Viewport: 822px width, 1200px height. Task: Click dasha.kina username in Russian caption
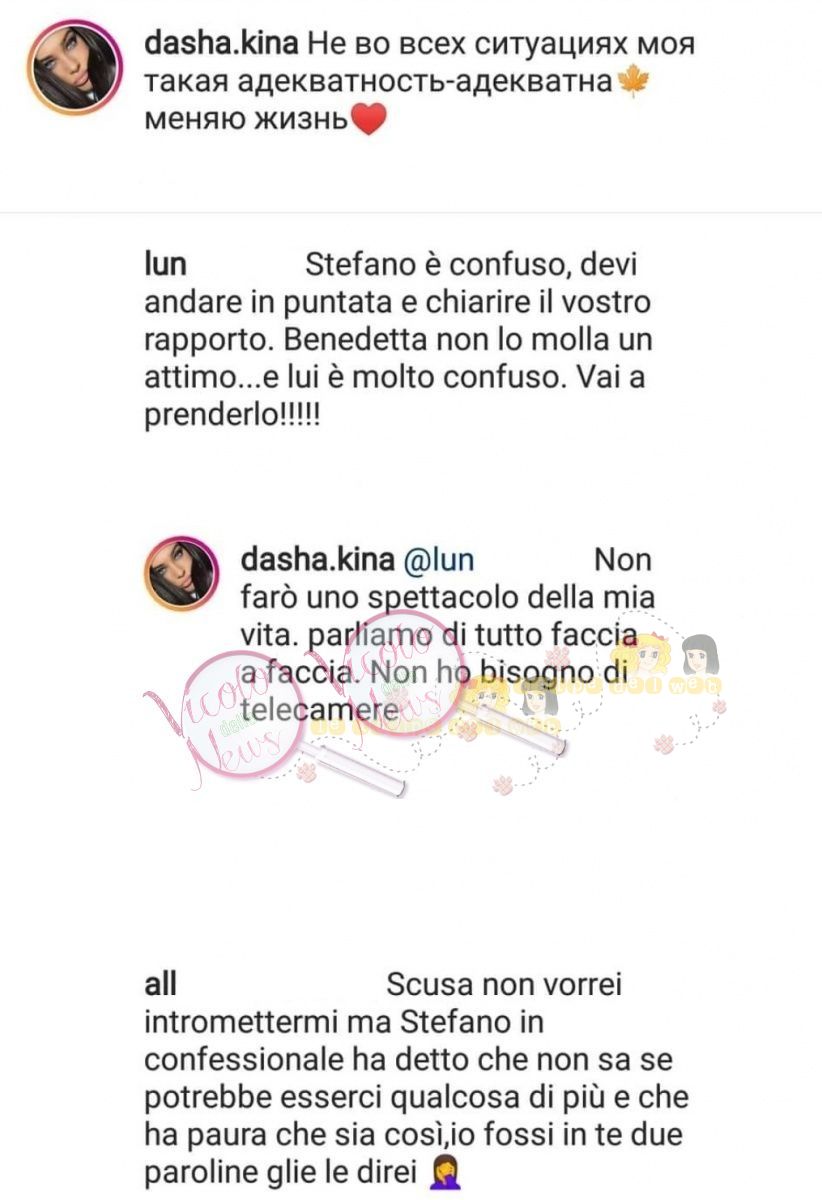(220, 45)
